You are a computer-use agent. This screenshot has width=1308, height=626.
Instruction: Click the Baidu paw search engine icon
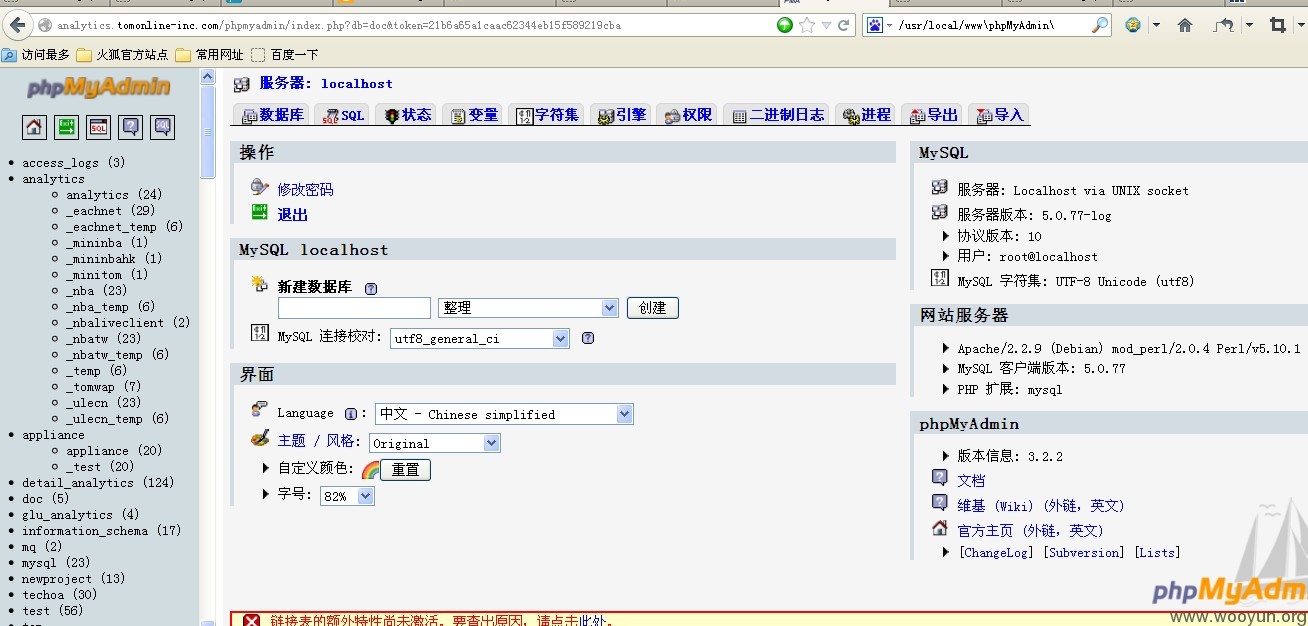pyautogui.click(x=875, y=25)
